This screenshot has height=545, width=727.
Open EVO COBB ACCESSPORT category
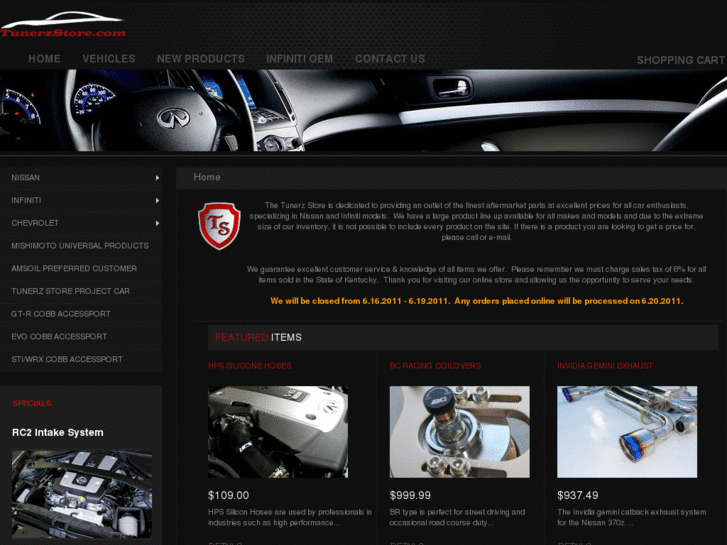tap(59, 337)
